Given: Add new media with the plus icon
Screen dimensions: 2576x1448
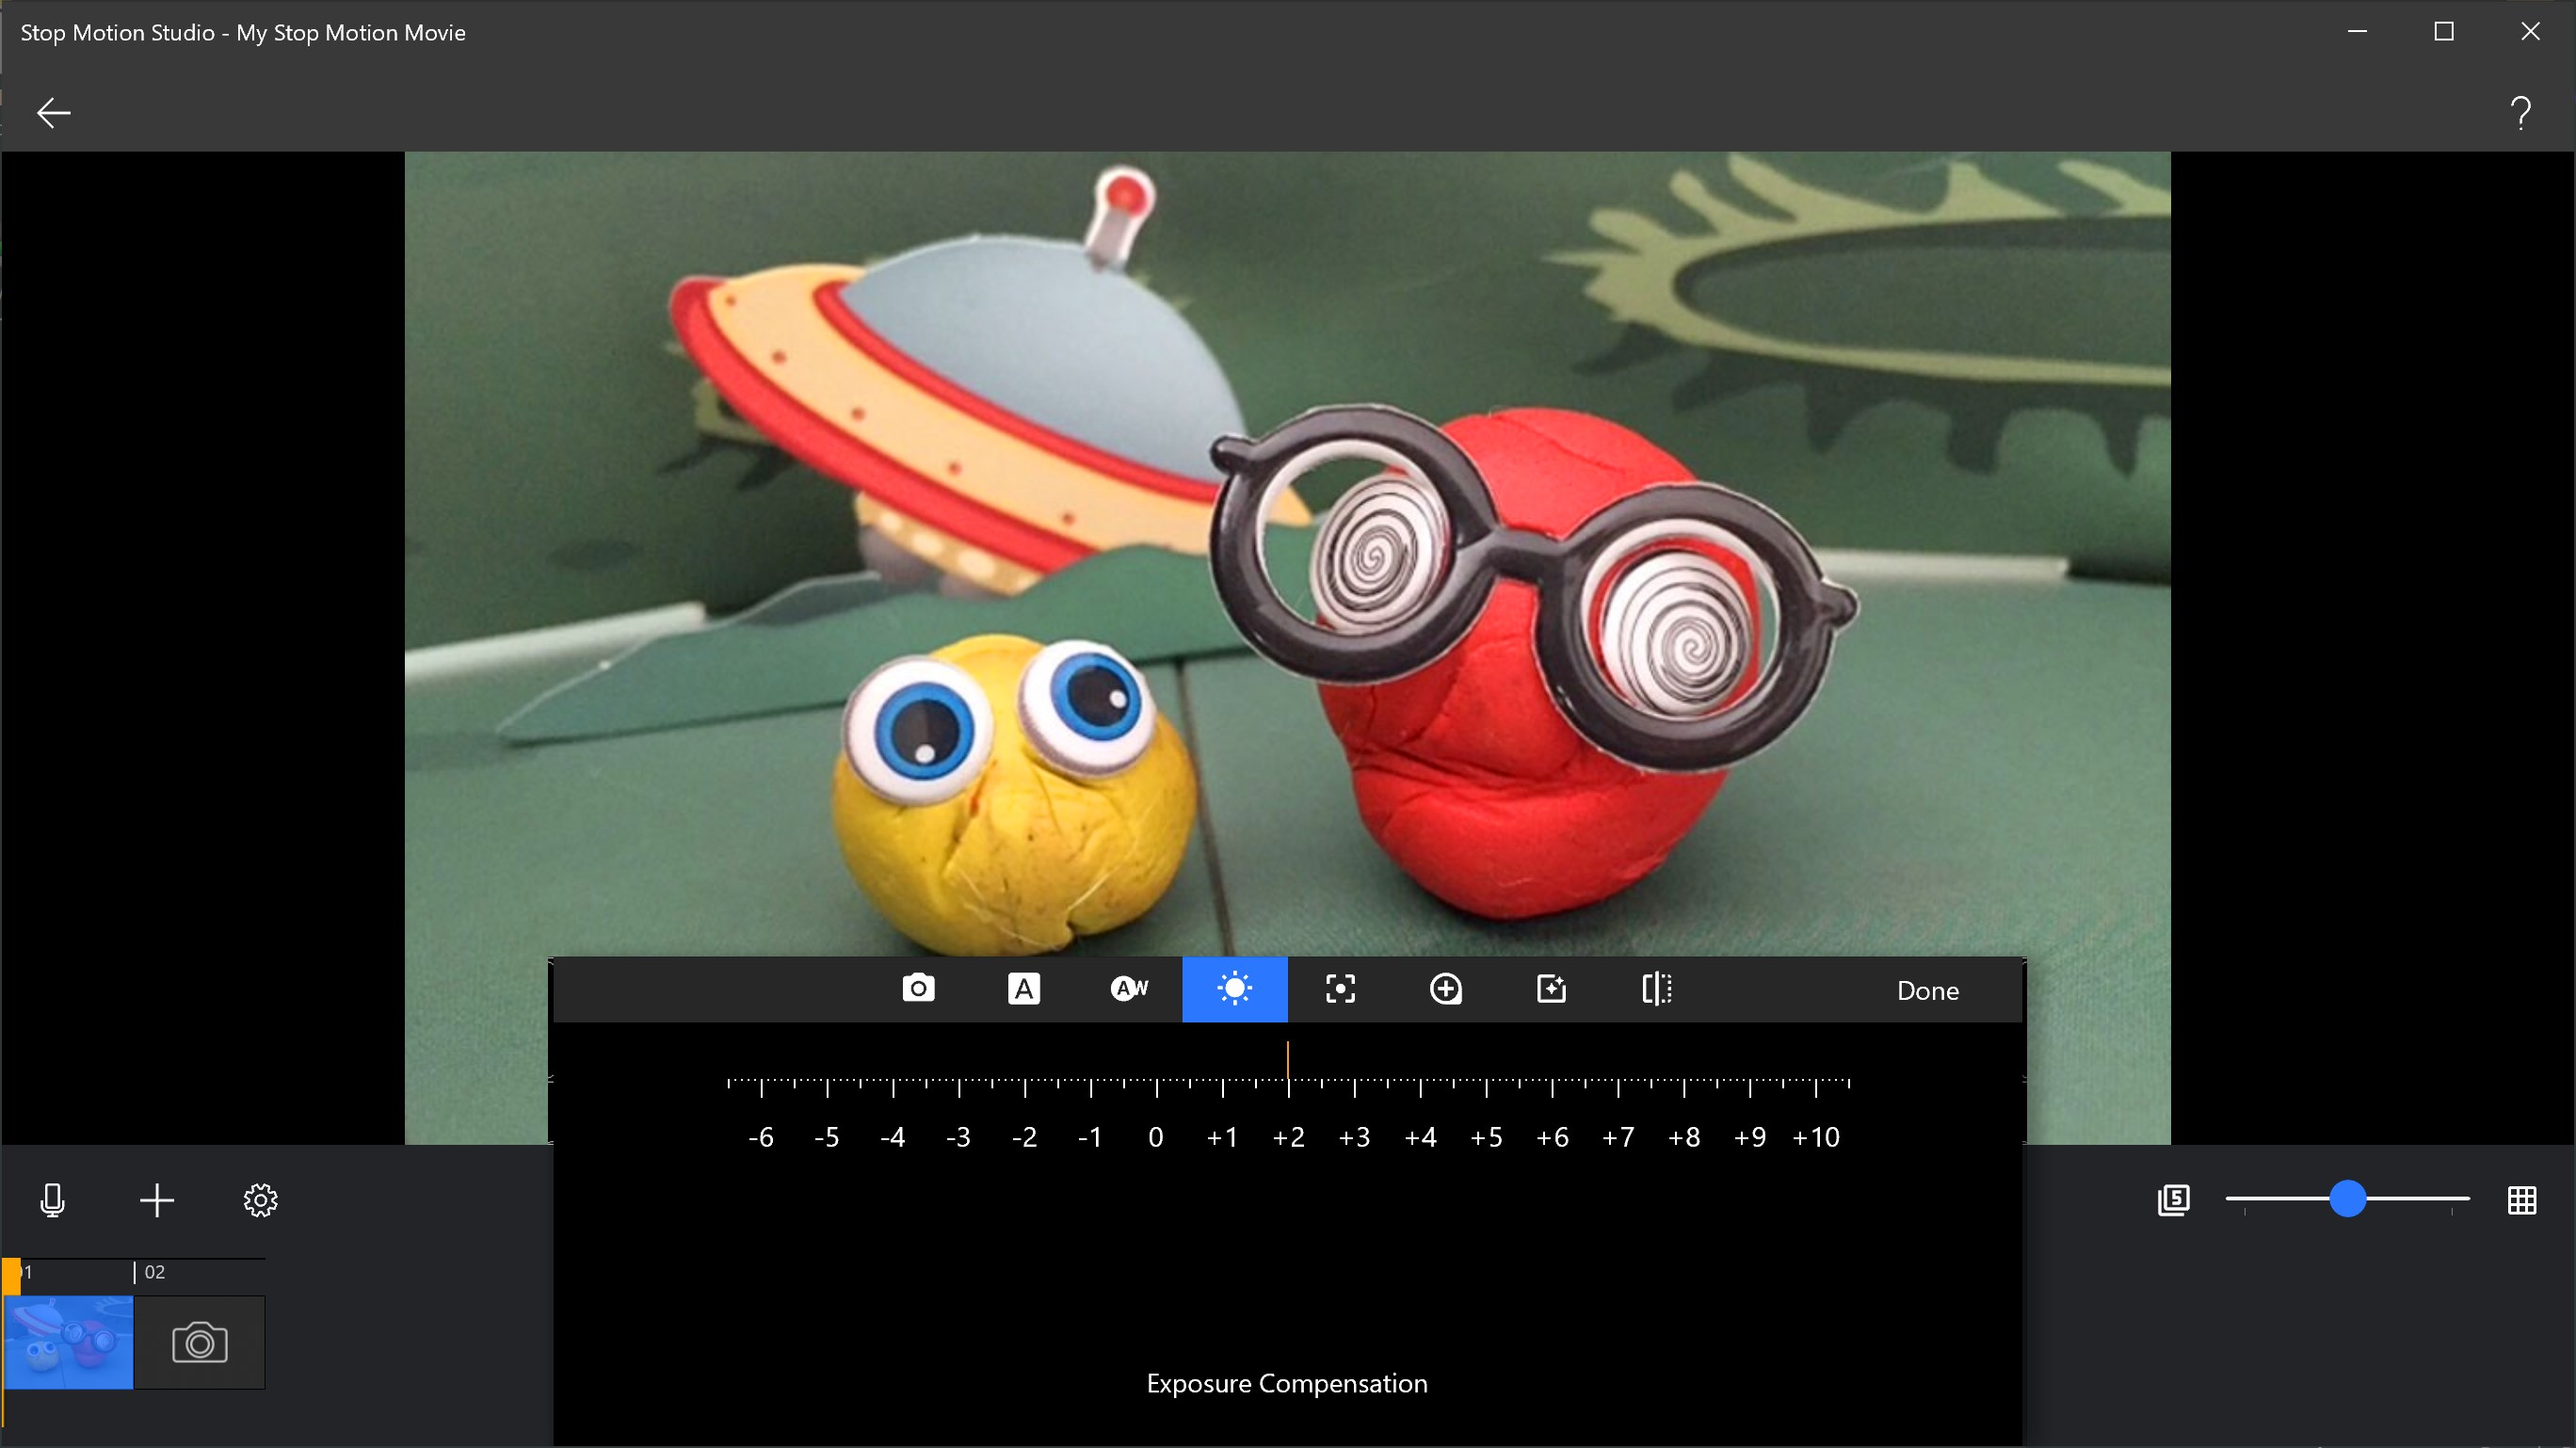Looking at the screenshot, I should click(x=156, y=1200).
